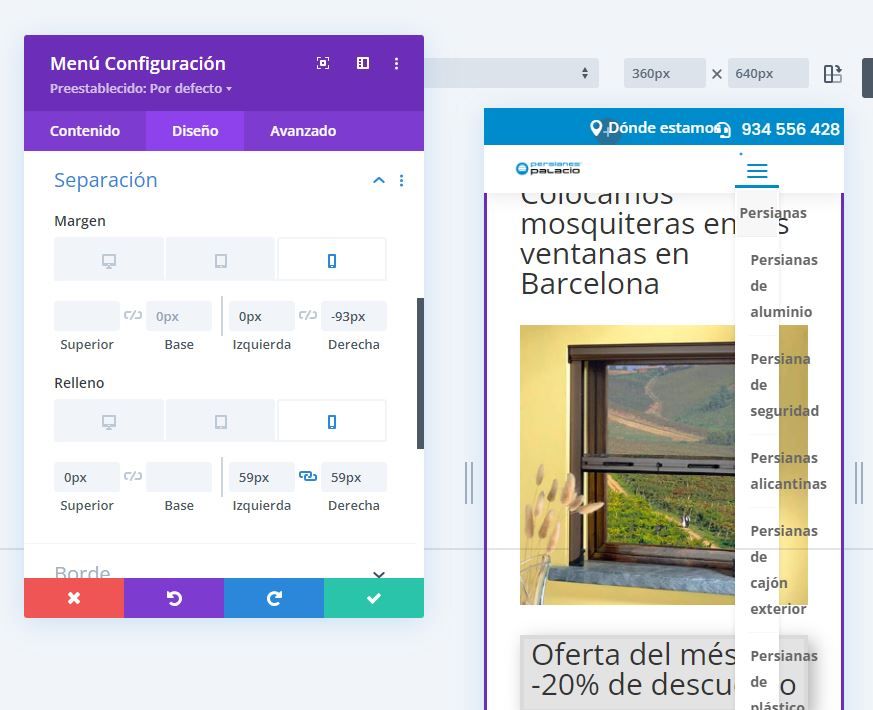Screen dimensions: 873x710
Task: Click the headset phone icon in top bar
Action: tap(723, 130)
